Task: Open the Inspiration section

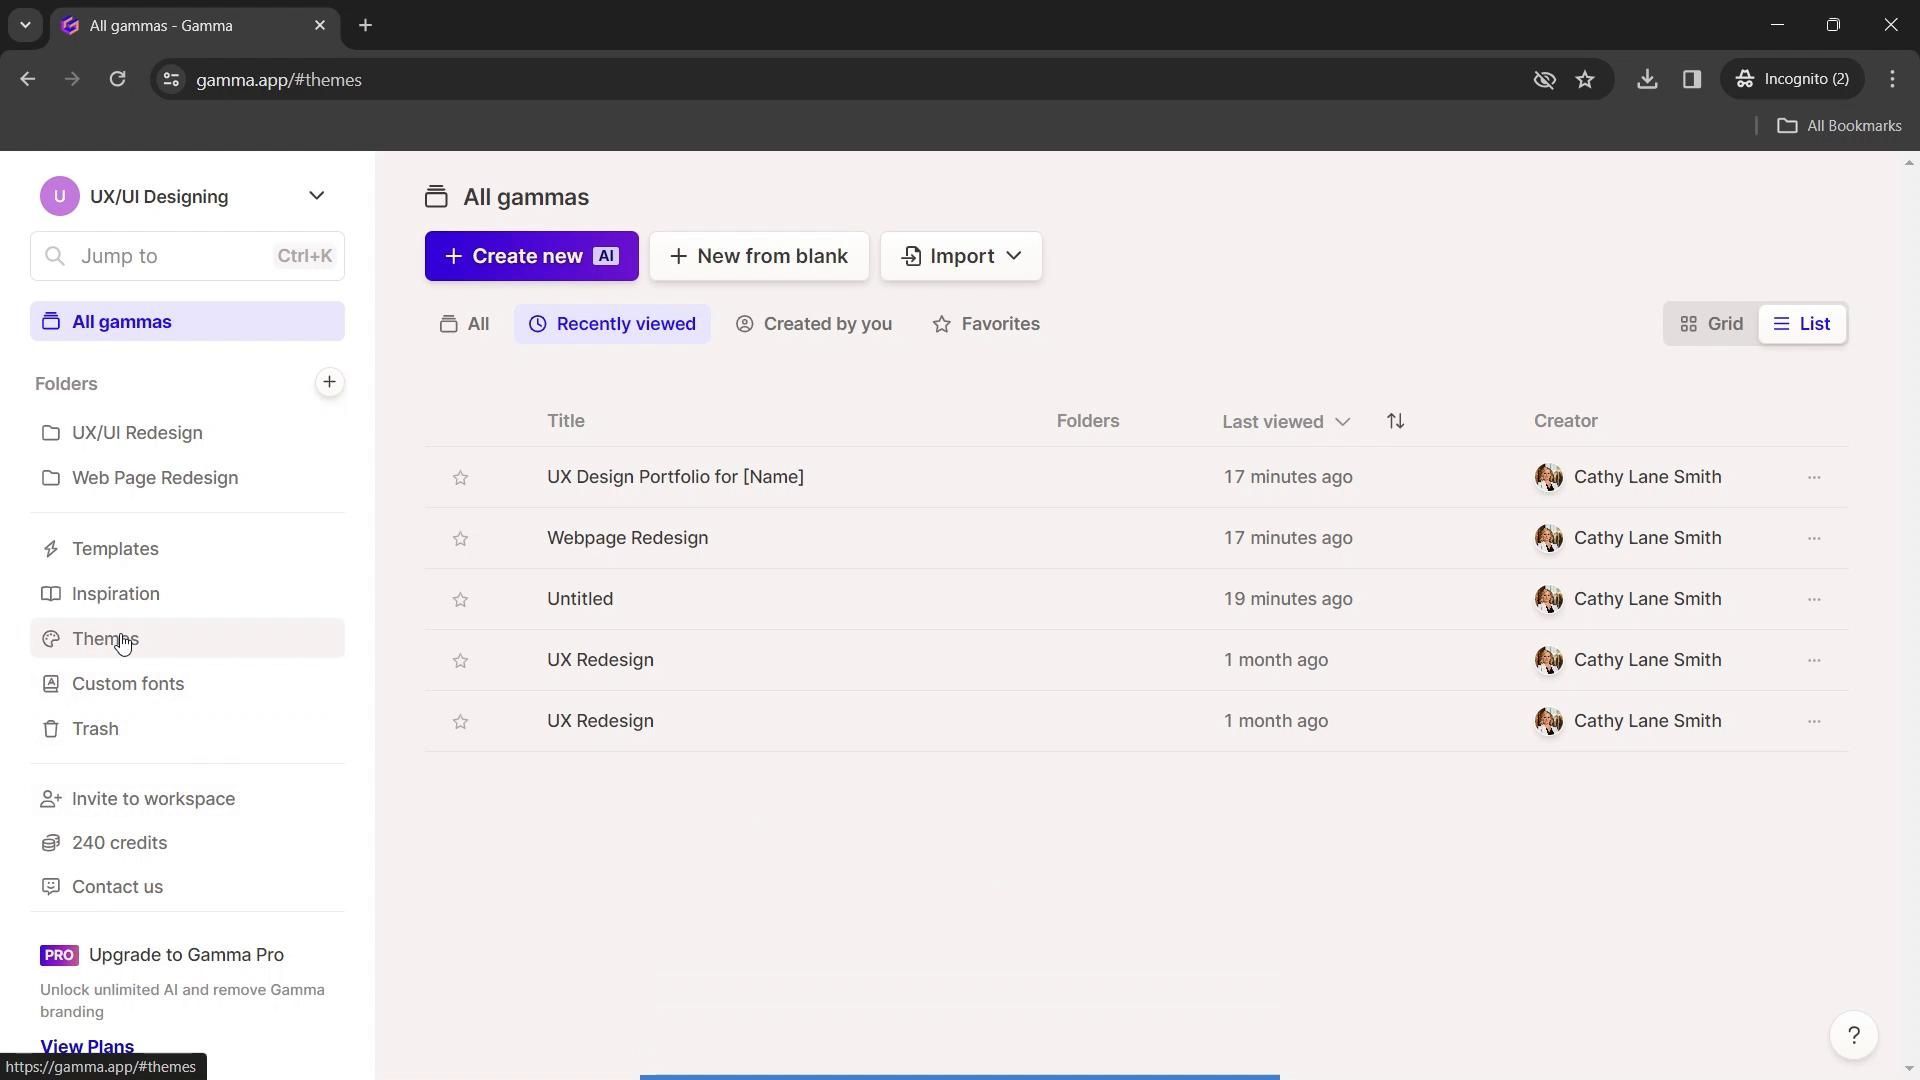Action: (x=115, y=593)
